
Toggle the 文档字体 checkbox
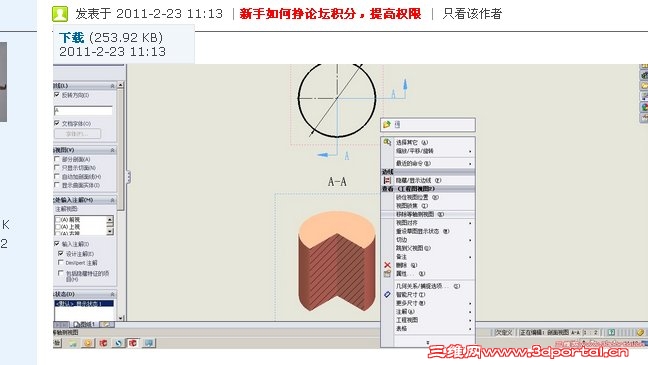(x=57, y=123)
